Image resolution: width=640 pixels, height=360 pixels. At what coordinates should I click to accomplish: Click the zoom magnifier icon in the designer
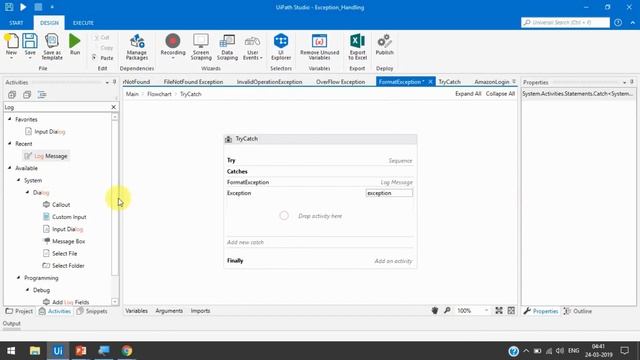pyautogui.click(x=447, y=311)
